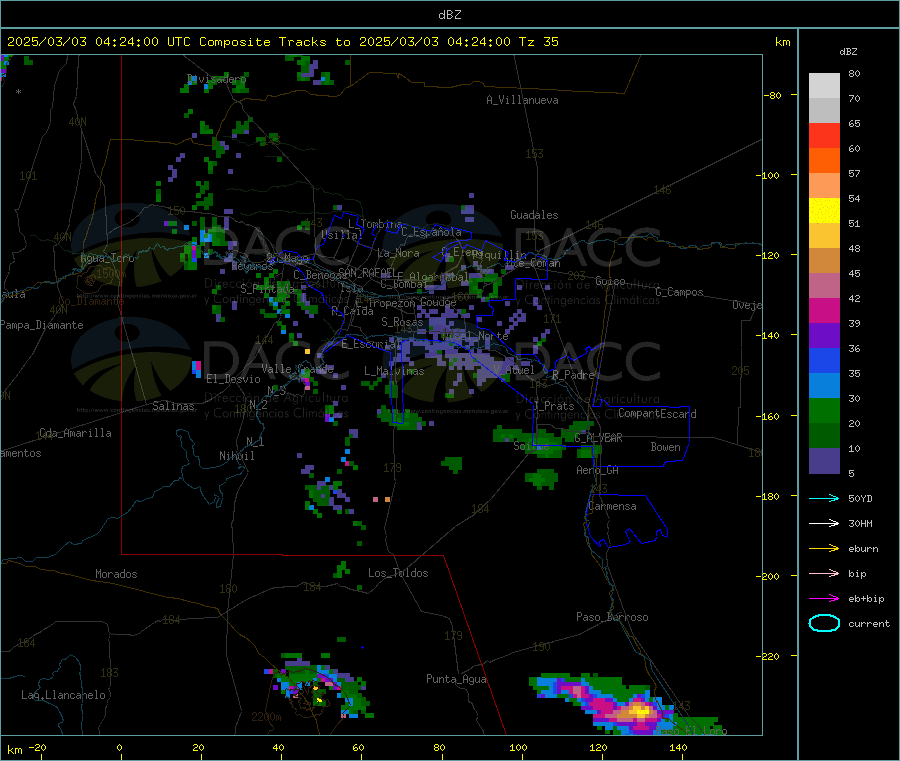Select the light gray 70-80 dBZ swatch
The width and height of the screenshot is (900, 761).
coord(824,86)
